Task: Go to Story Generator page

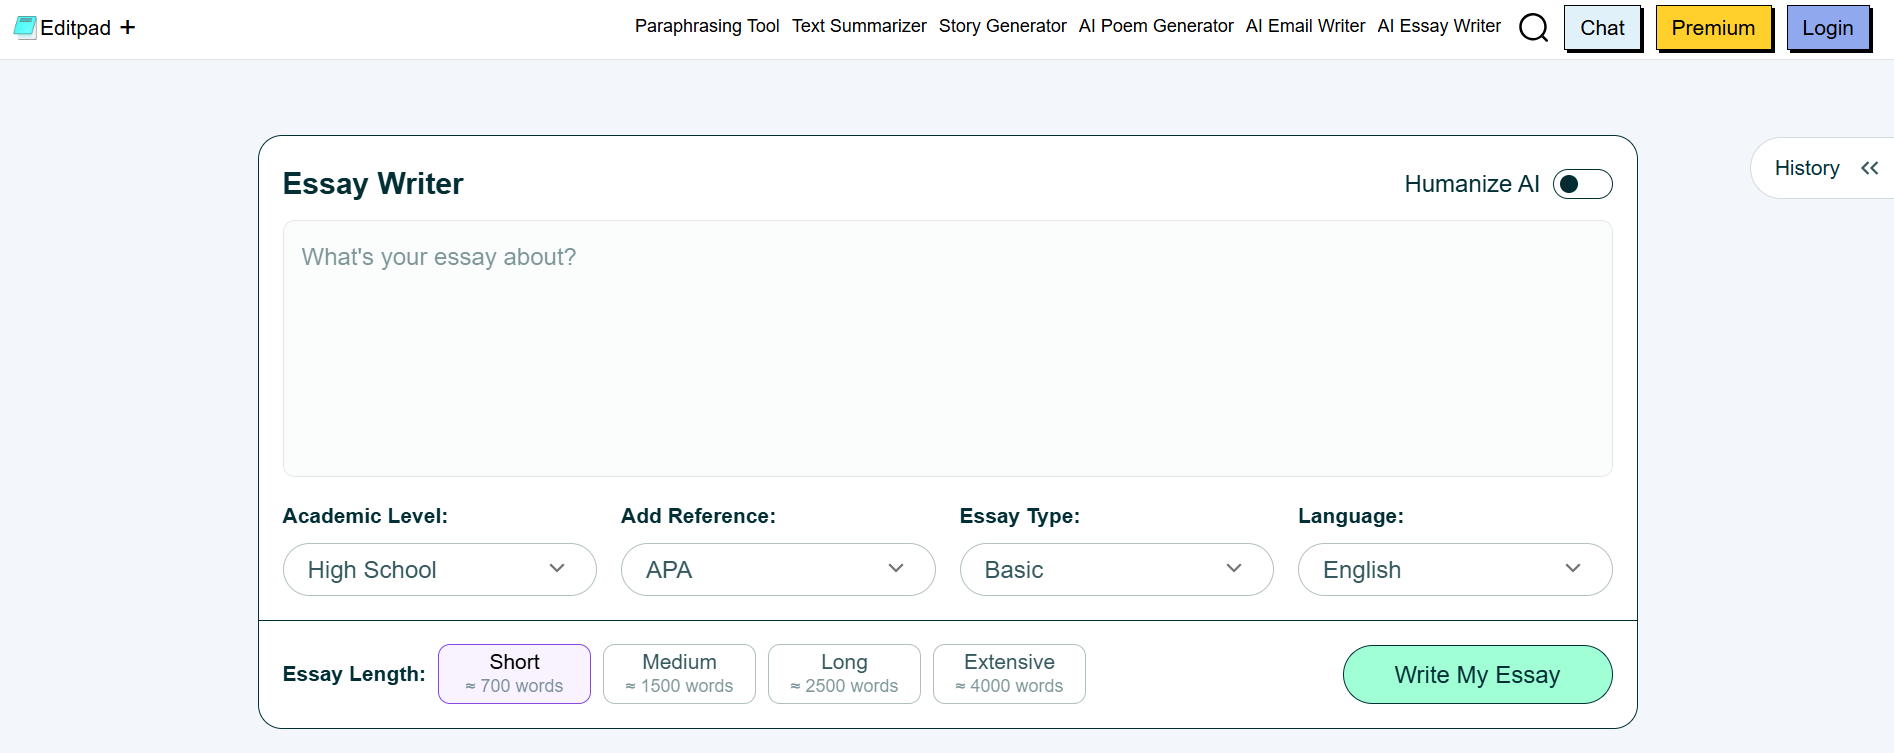Action: [x=1002, y=26]
